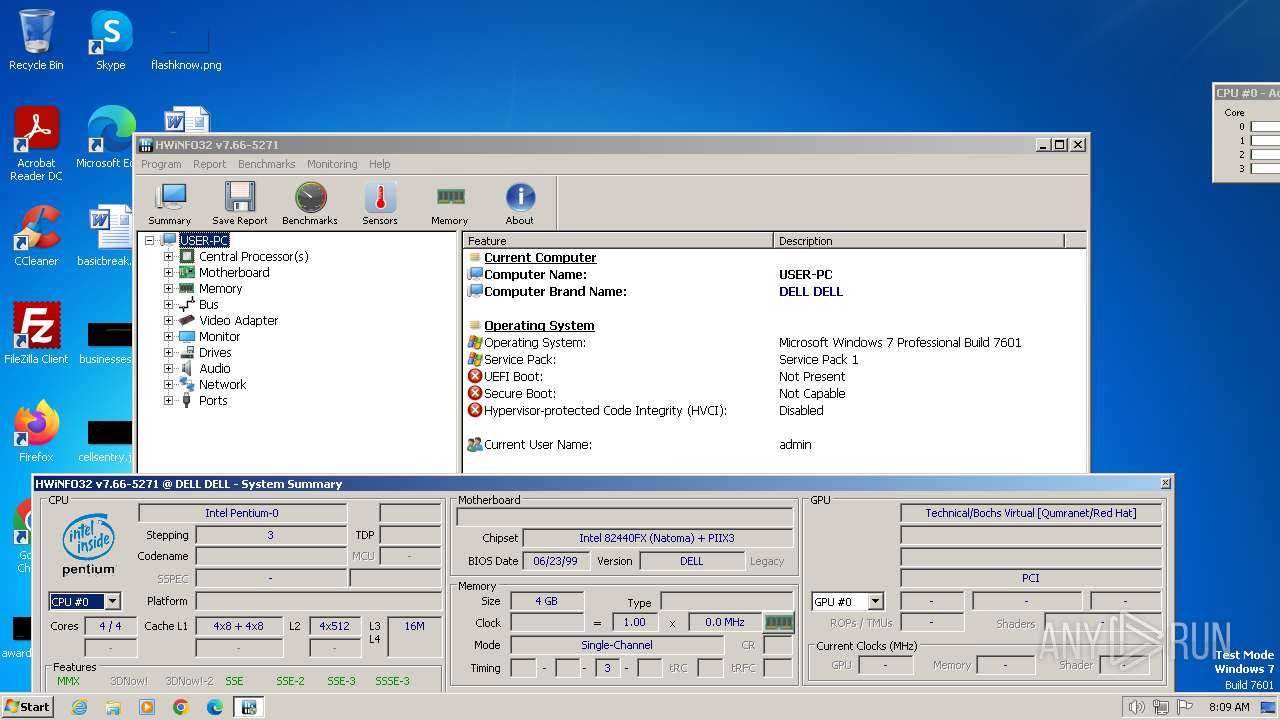Open the Firefox desktop shortcut
The width and height of the screenshot is (1280, 720).
(x=36, y=432)
